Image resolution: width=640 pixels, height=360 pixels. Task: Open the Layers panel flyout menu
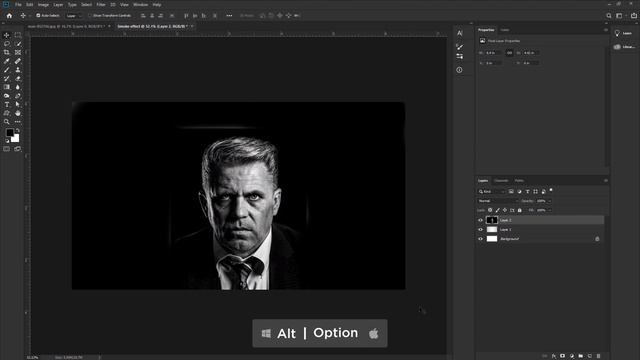point(606,180)
